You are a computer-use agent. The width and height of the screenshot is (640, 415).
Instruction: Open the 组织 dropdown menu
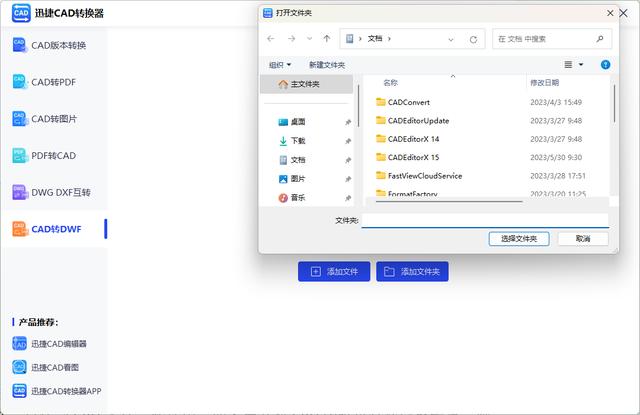(280, 65)
